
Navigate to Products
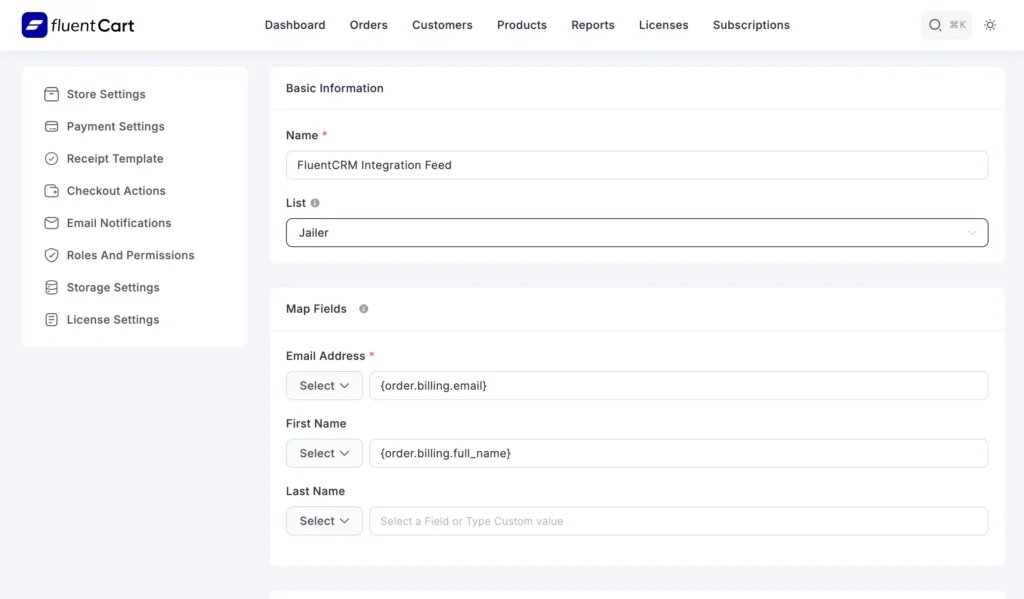[x=522, y=25]
